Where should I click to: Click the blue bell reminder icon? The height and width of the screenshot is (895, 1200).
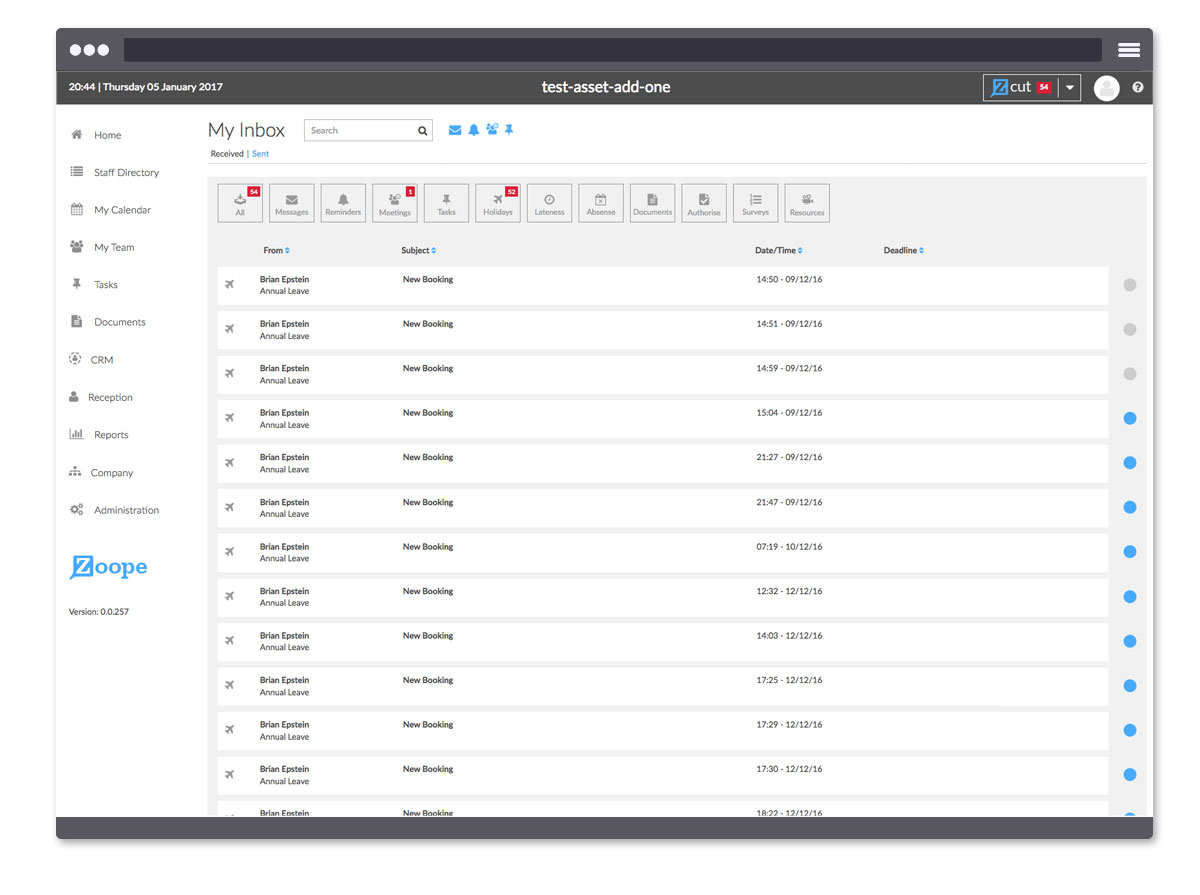point(474,130)
